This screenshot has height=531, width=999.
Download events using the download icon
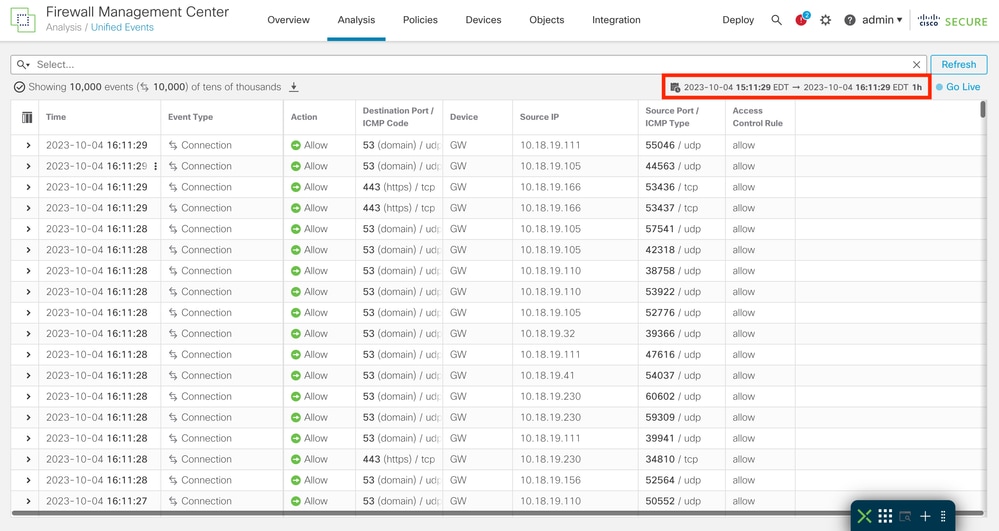coord(294,87)
